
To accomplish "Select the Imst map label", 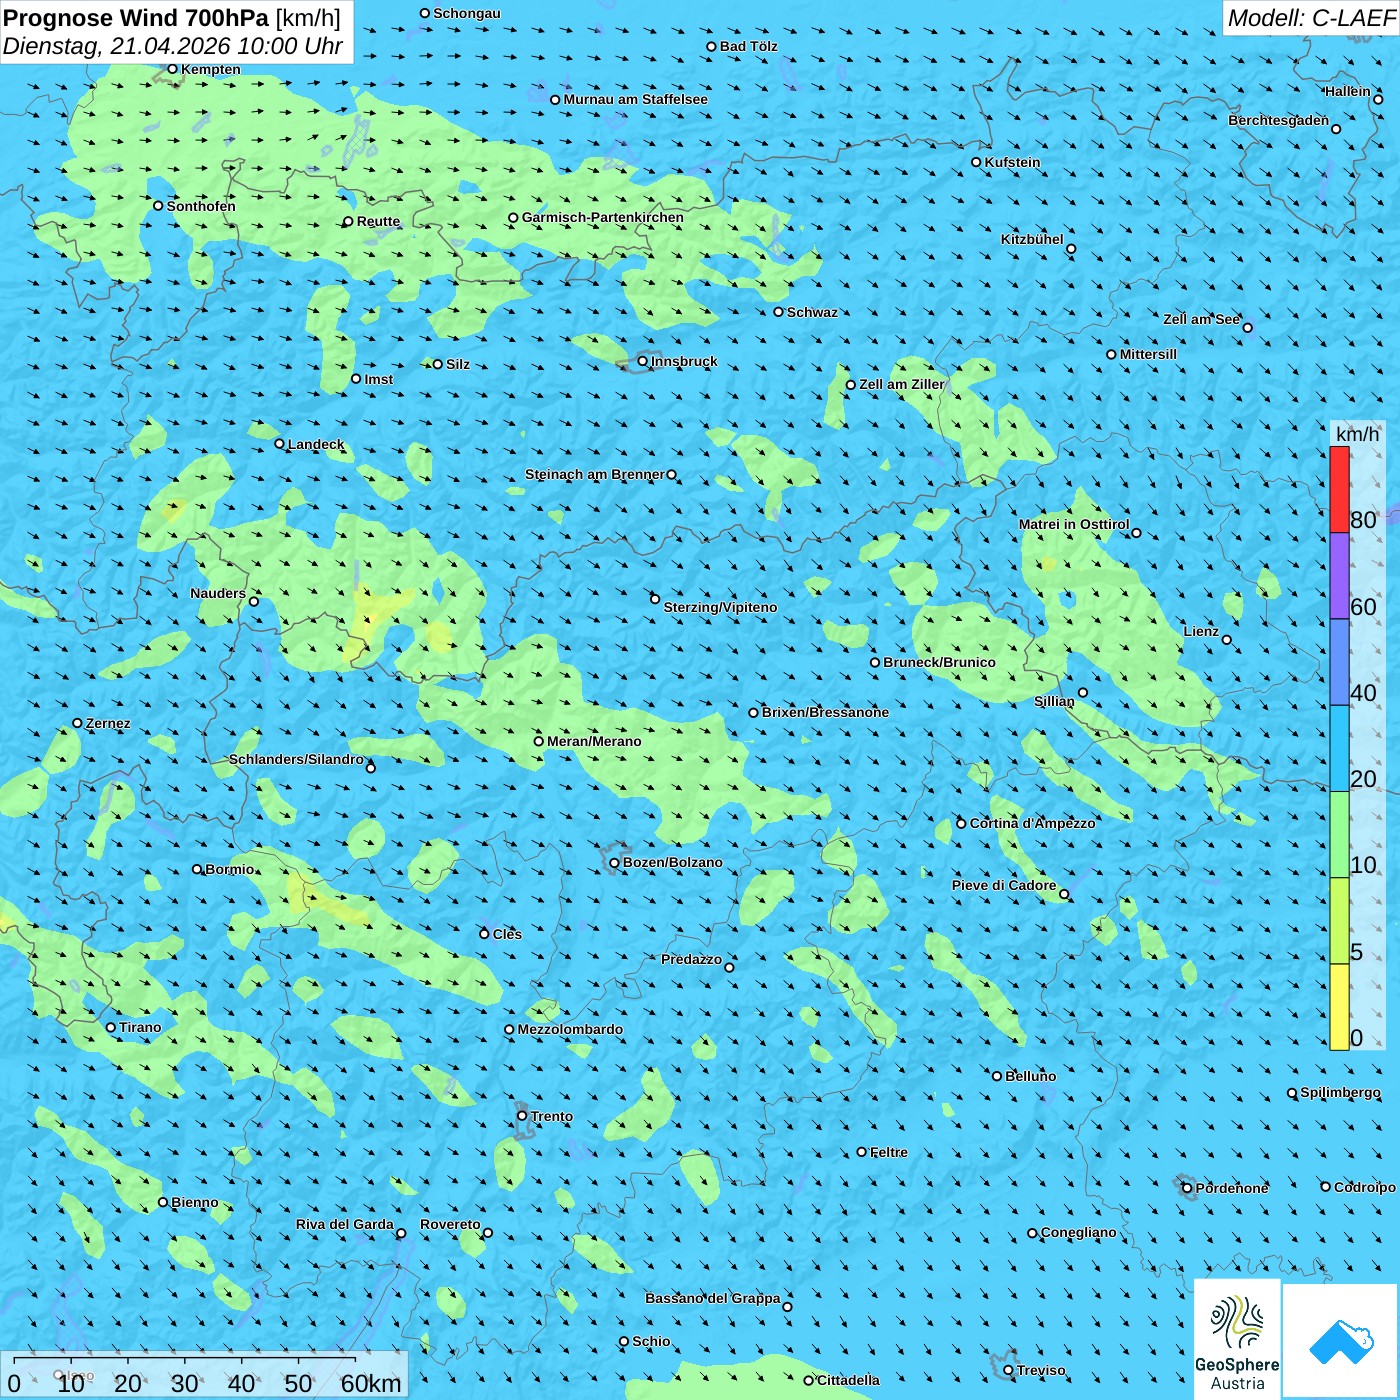I will (379, 379).
